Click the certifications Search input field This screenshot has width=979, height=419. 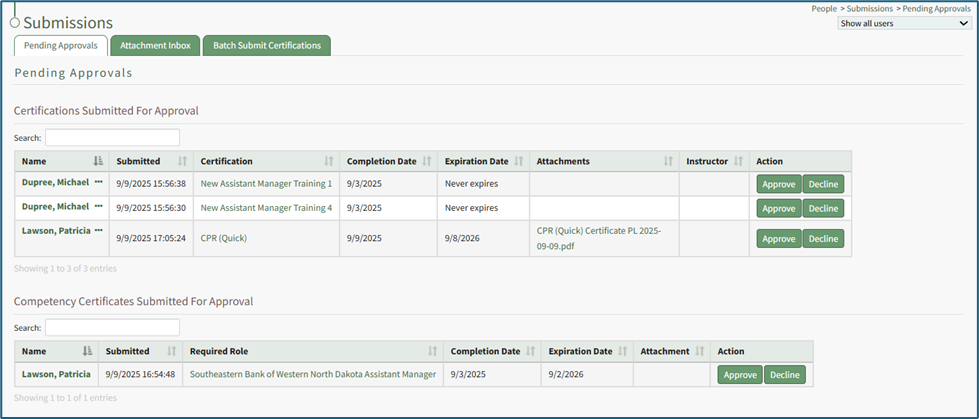[x=112, y=138]
